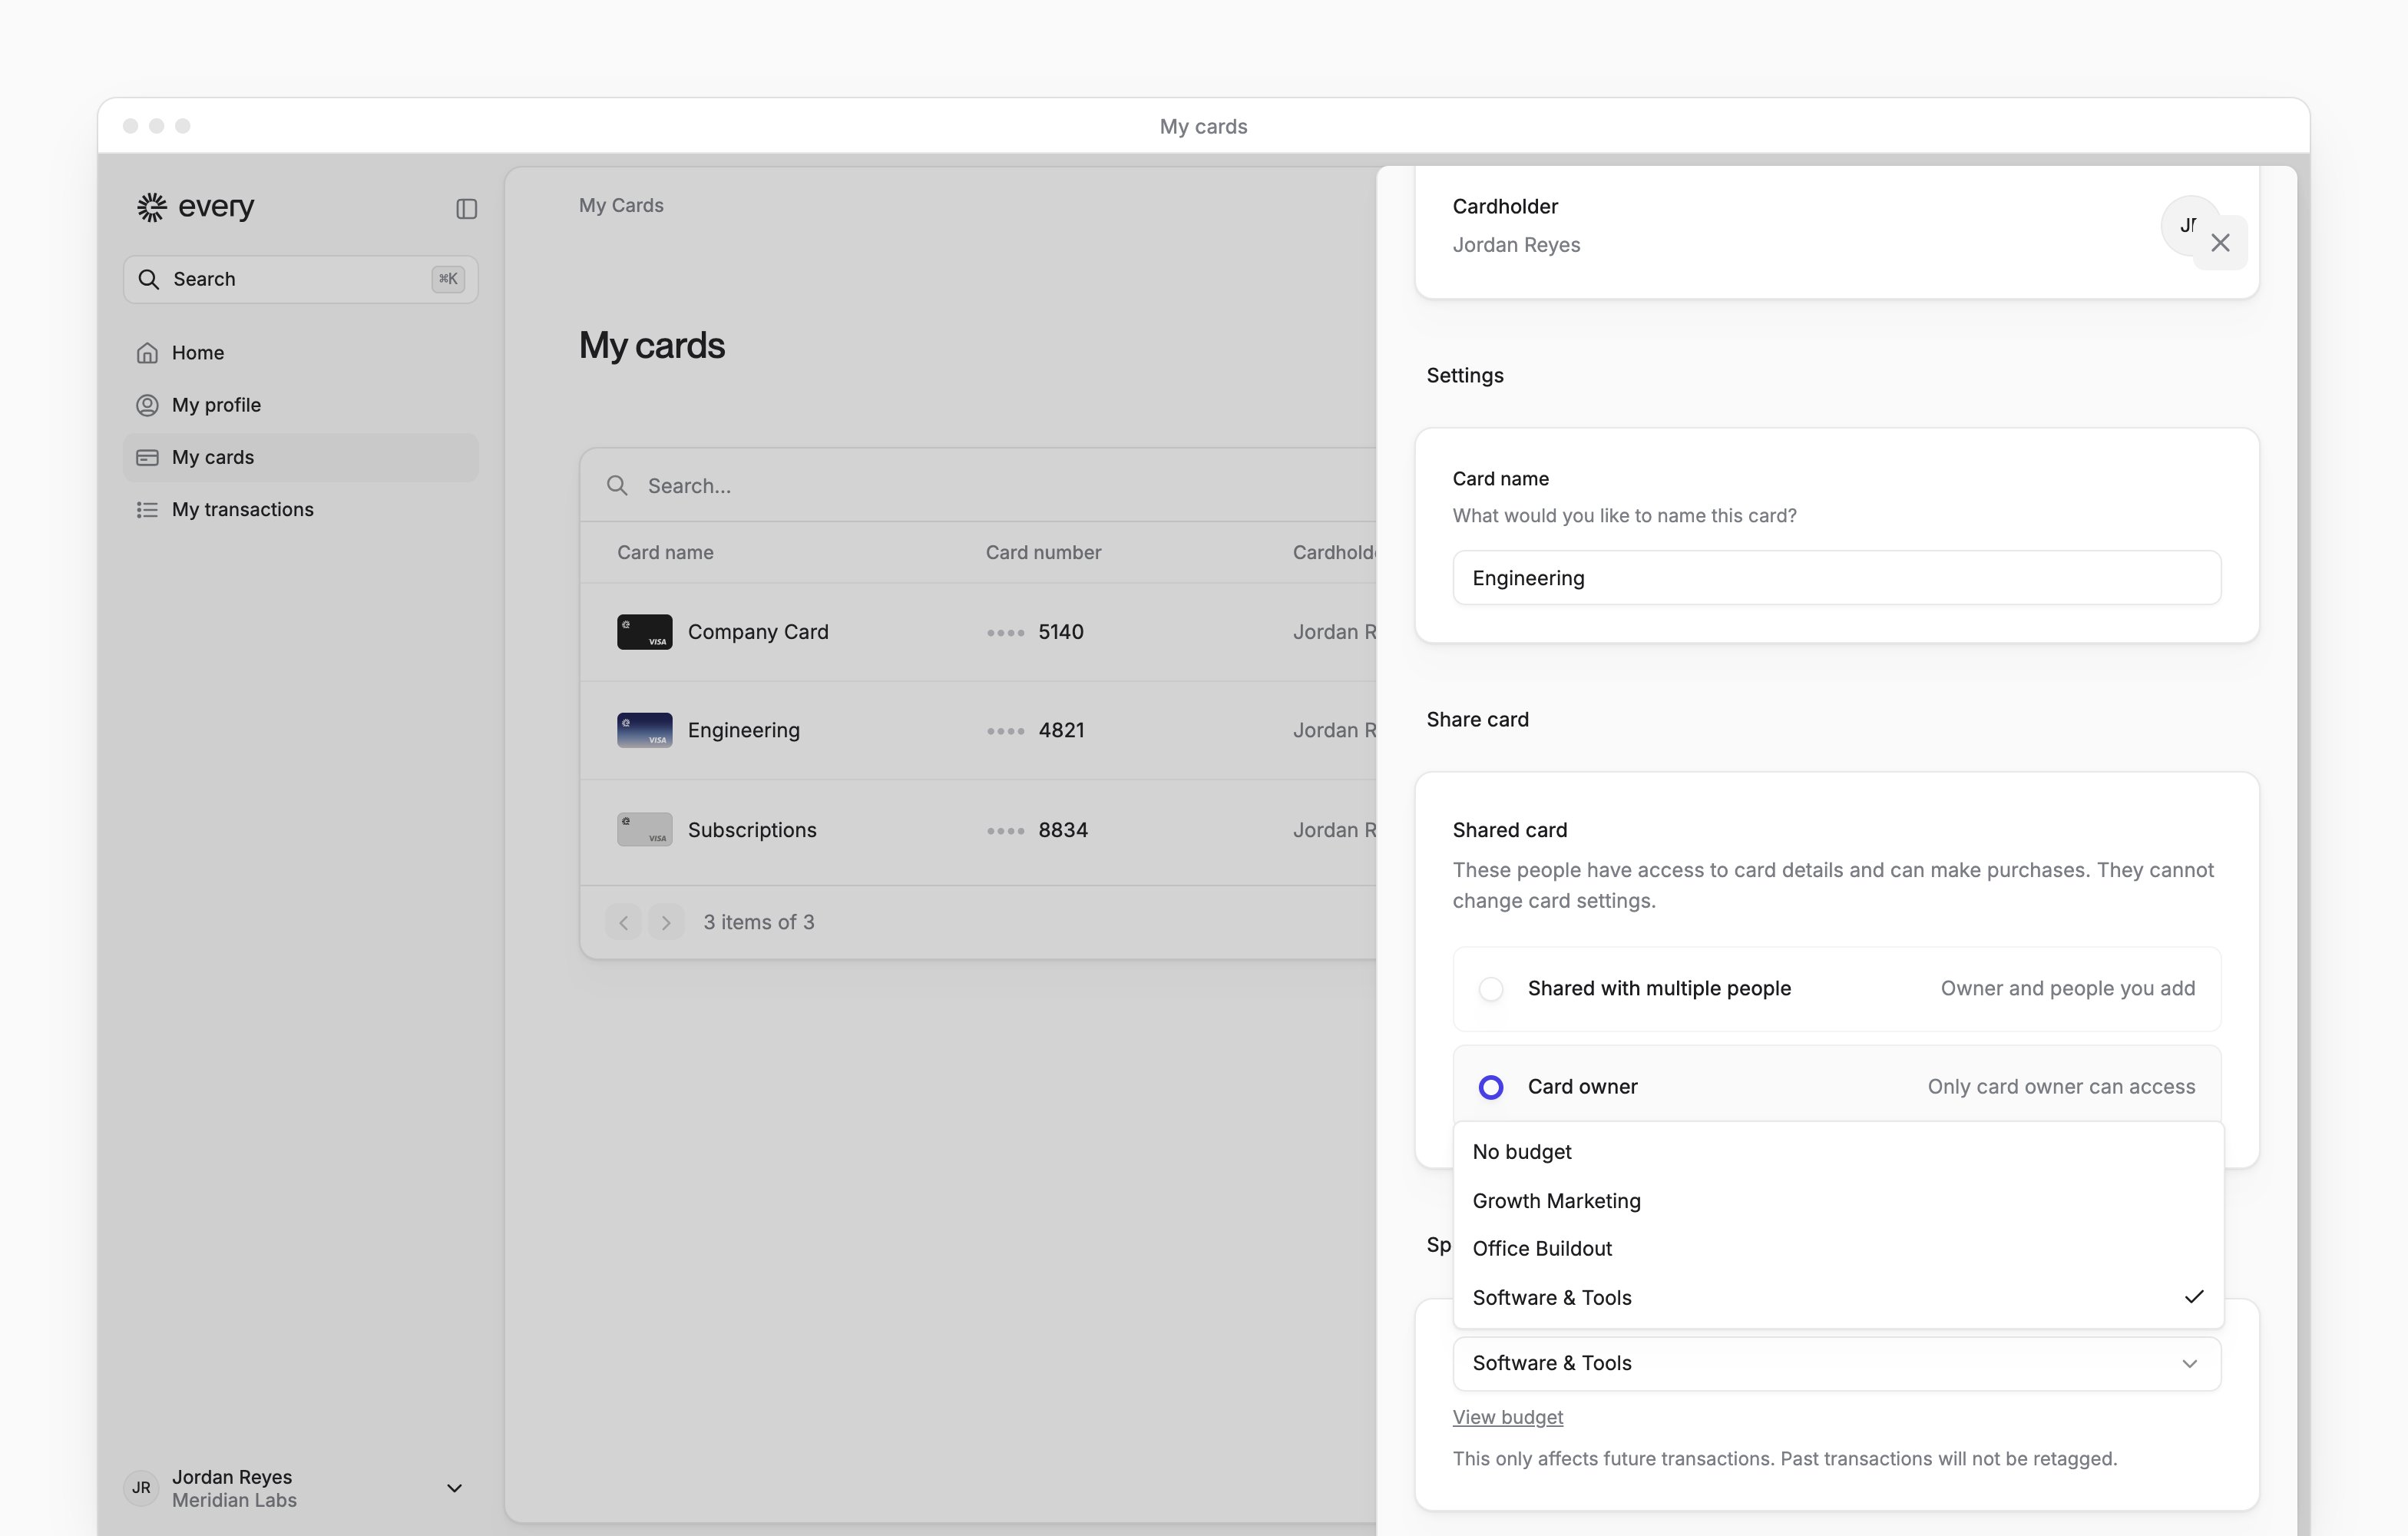2408x1536 pixels.
Task: Click the My transactions list icon
Action: 147,509
